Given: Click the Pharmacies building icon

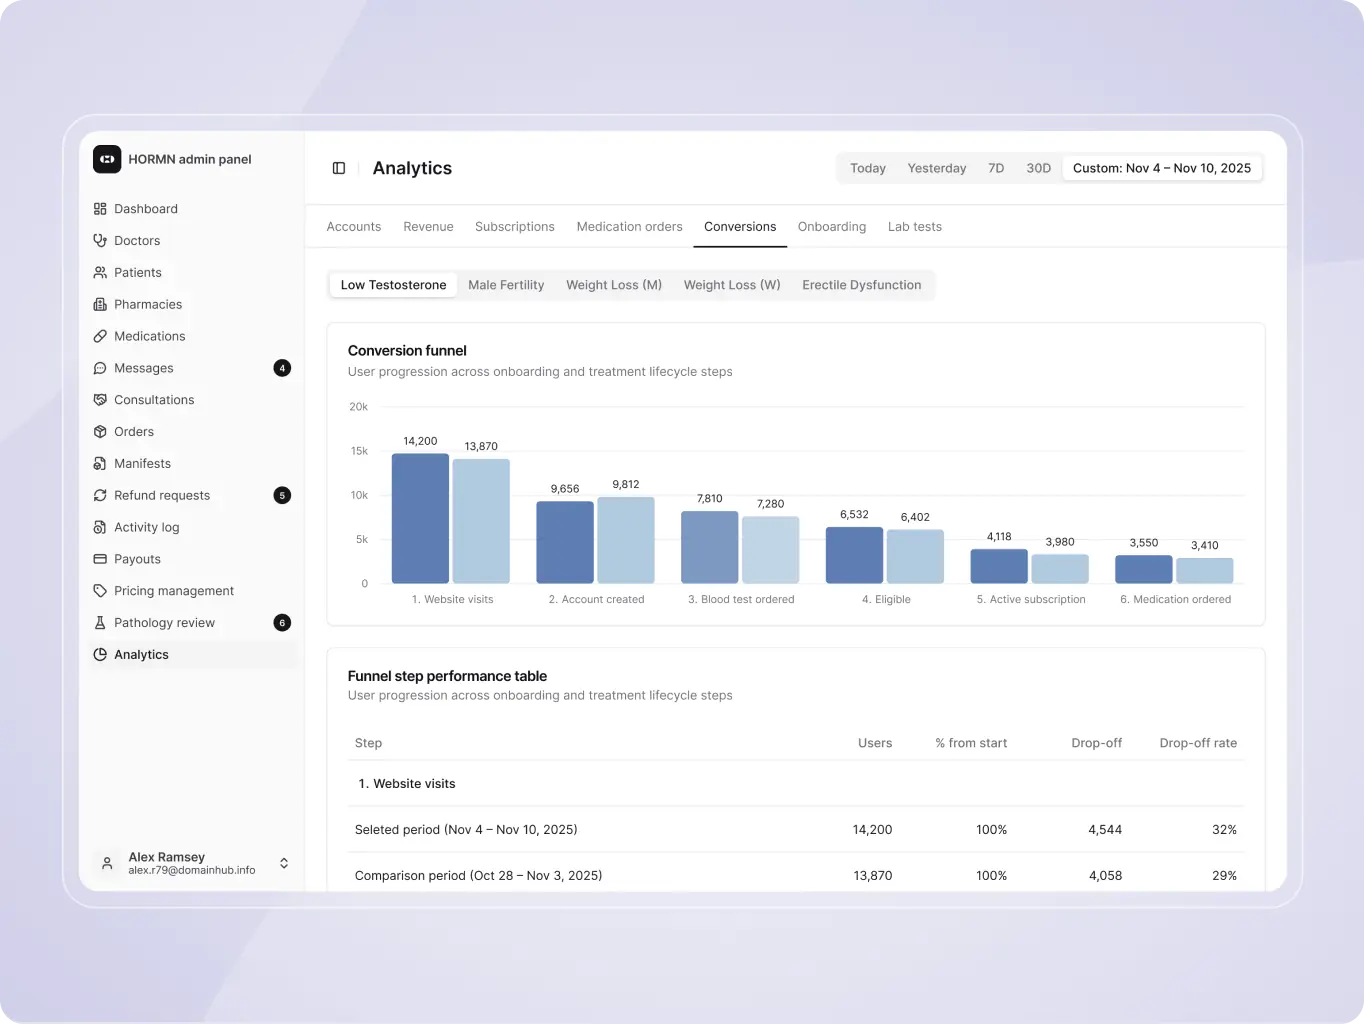Looking at the screenshot, I should [100, 304].
